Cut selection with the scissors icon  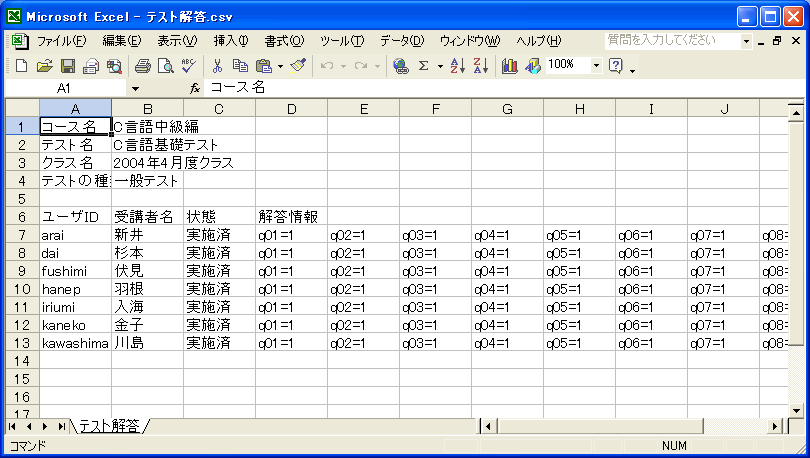click(217, 66)
